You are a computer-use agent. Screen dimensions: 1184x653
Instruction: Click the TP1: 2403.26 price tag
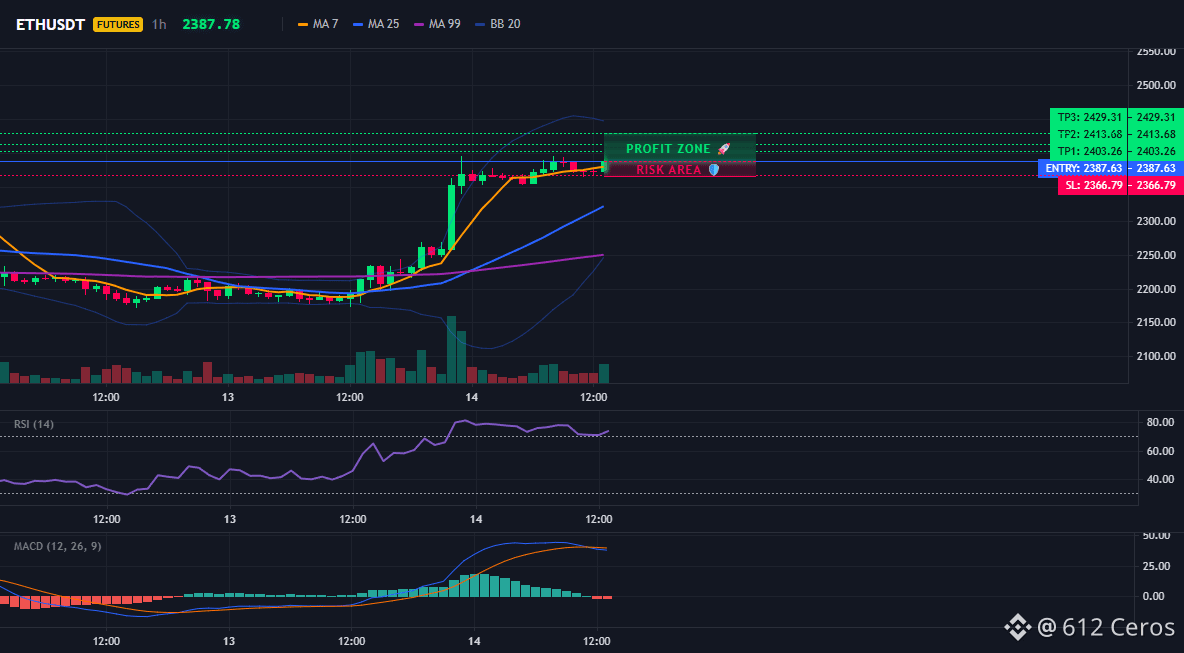(x=1088, y=151)
